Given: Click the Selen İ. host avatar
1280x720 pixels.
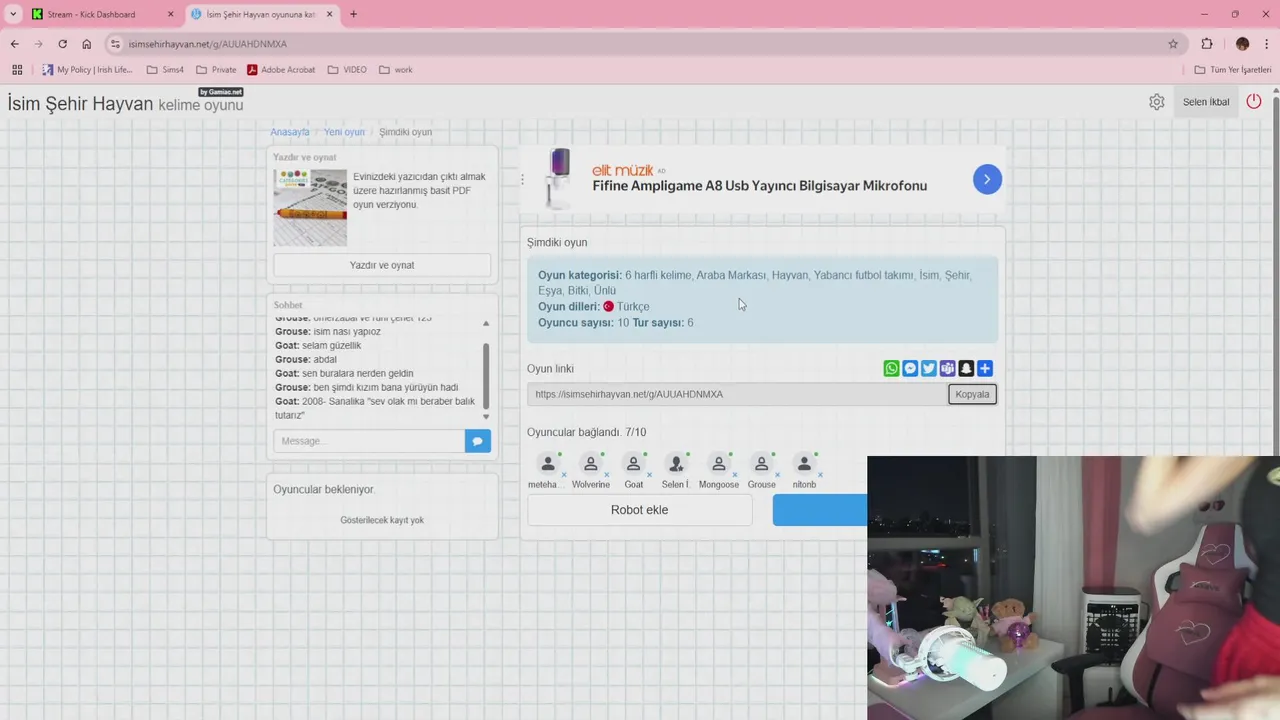Looking at the screenshot, I should [x=676, y=464].
